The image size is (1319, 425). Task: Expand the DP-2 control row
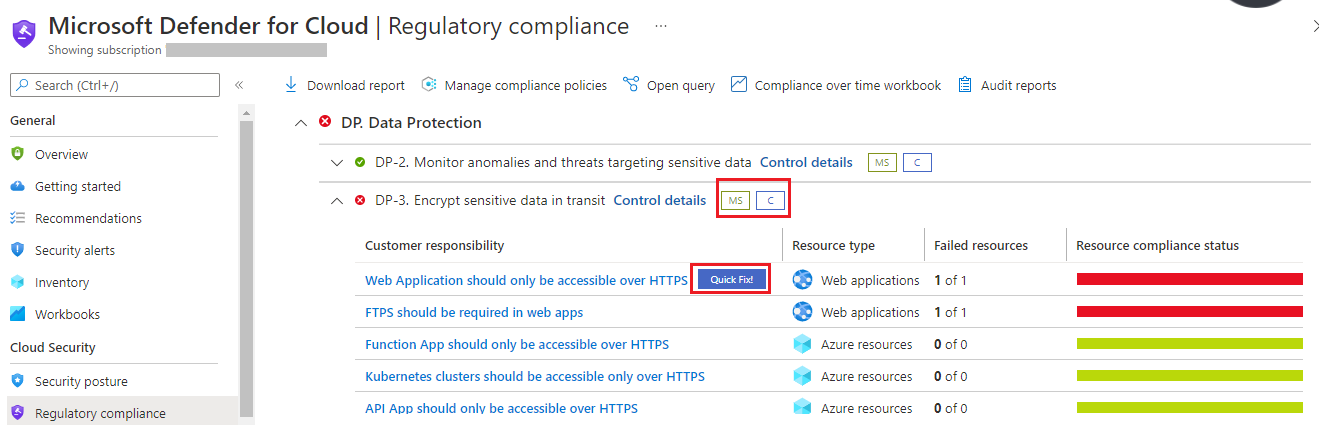click(x=337, y=162)
